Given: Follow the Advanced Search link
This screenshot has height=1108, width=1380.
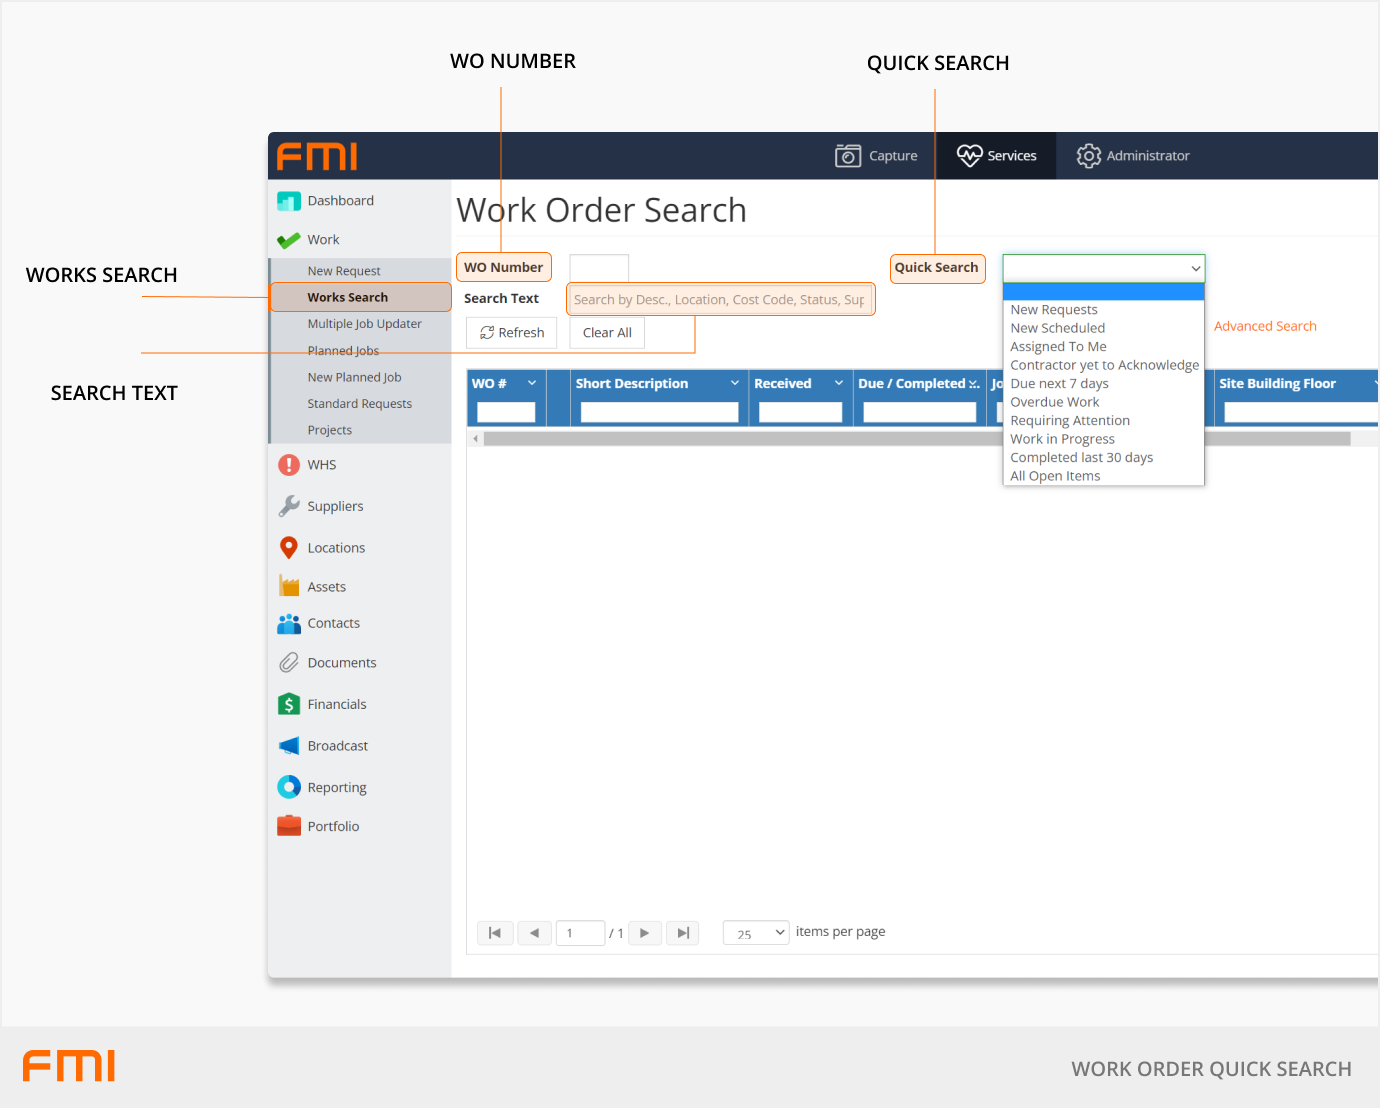Looking at the screenshot, I should pos(1265,326).
